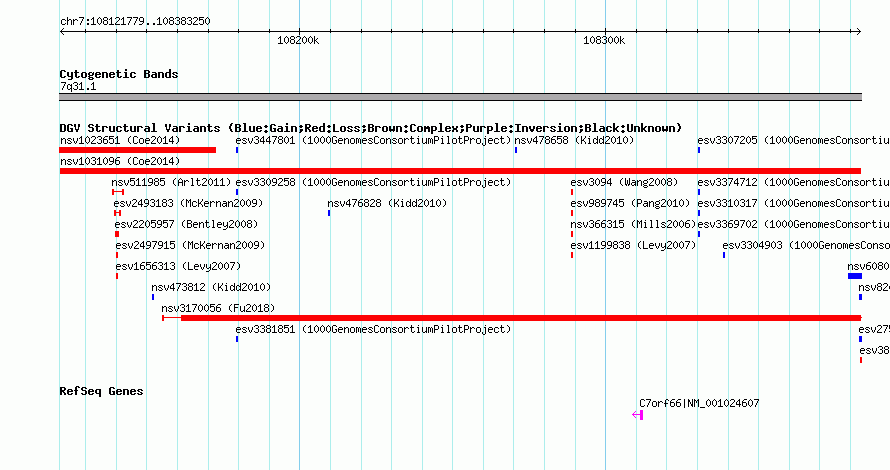Image resolution: width=890 pixels, height=470 pixels.
Task: Click the nsv1031096 (Coe2014) variant label
Action: [x=120, y=161]
